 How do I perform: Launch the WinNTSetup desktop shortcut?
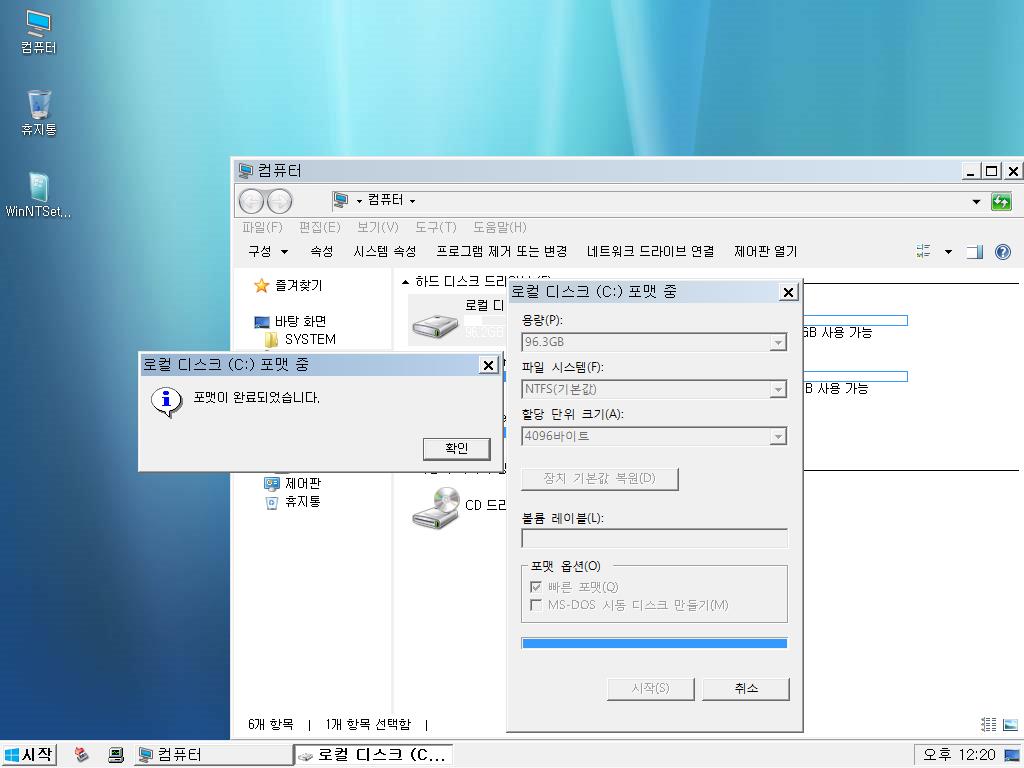click(x=38, y=194)
